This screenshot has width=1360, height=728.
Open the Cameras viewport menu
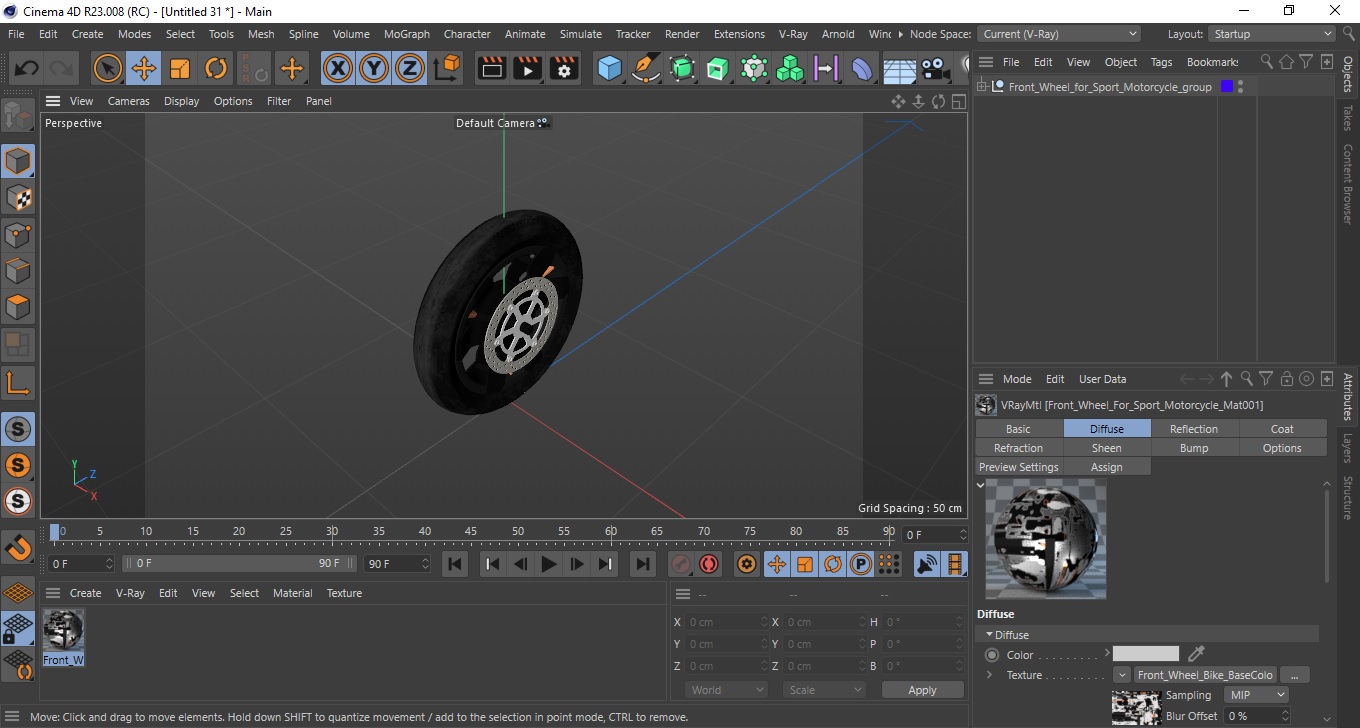(x=129, y=101)
